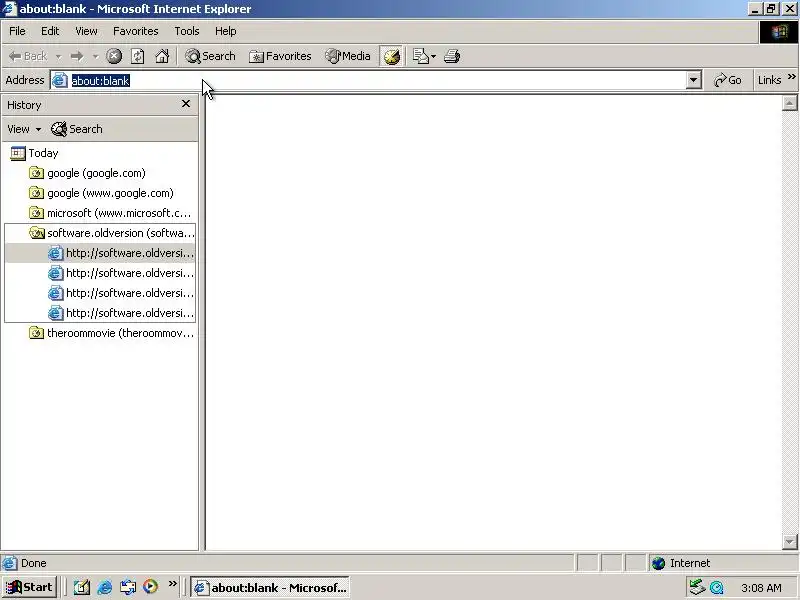Open the View menu in menu bar
This screenshot has height=600, width=800.
click(x=86, y=31)
